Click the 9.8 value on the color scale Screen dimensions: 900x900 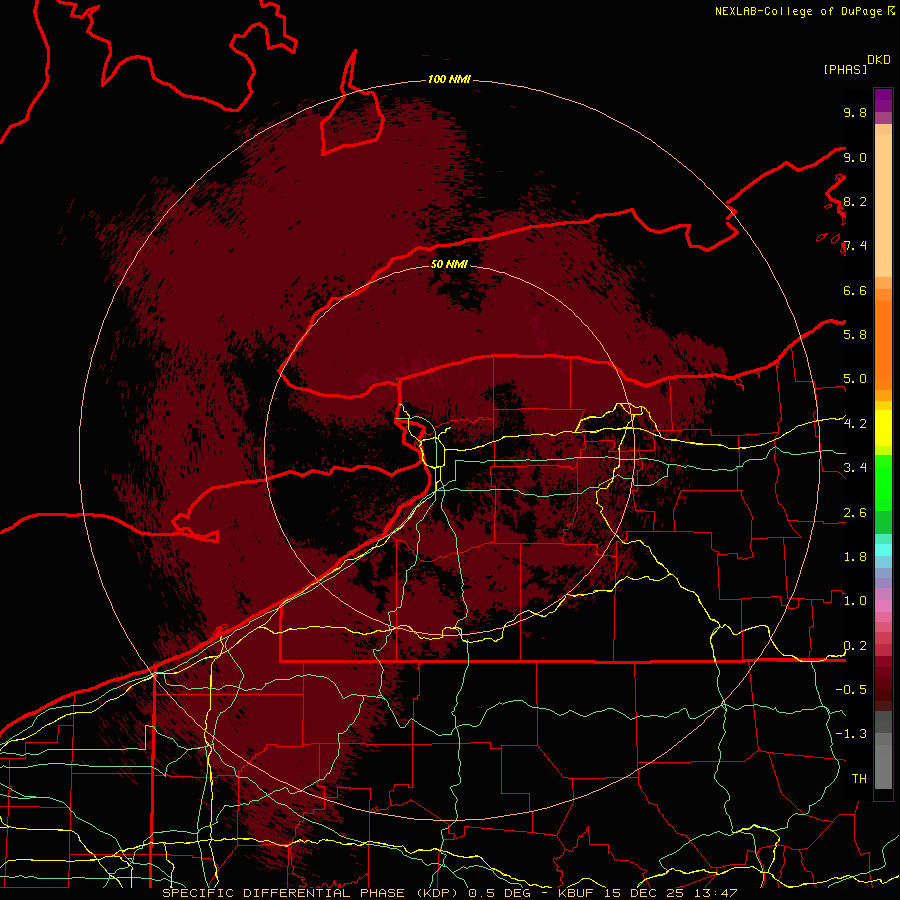coord(855,112)
